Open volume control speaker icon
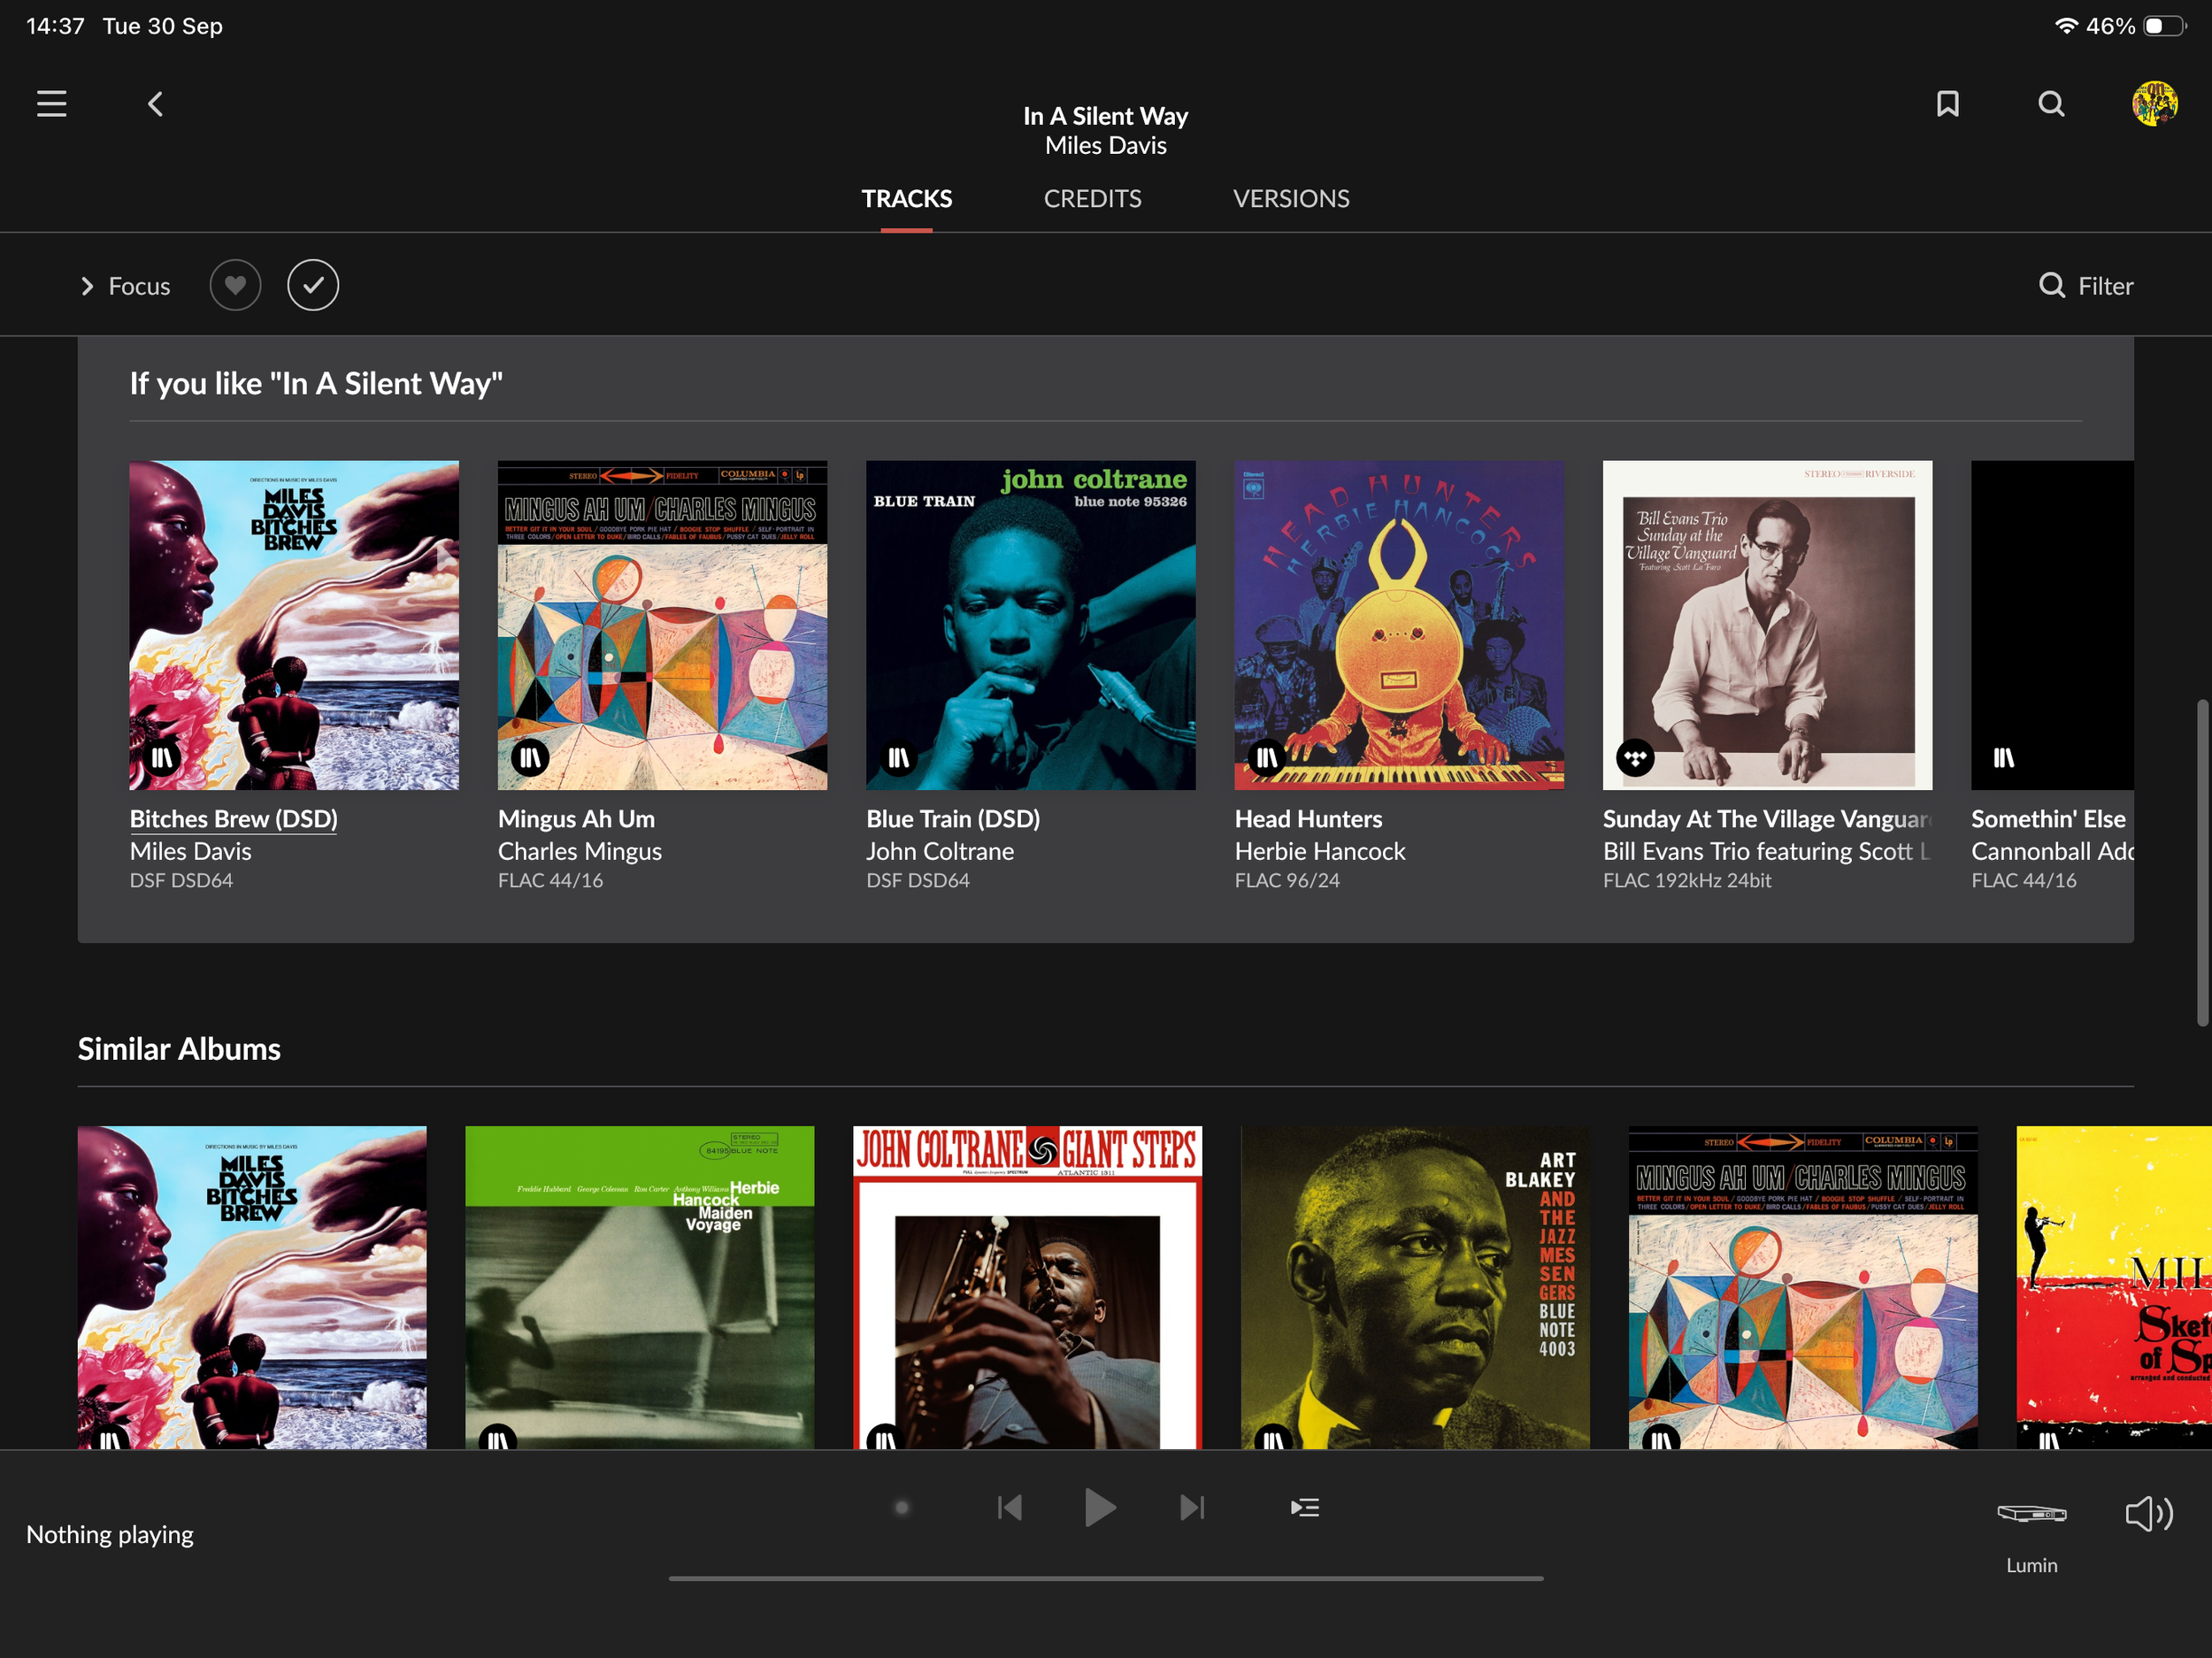This screenshot has width=2212, height=1658. [2148, 1514]
